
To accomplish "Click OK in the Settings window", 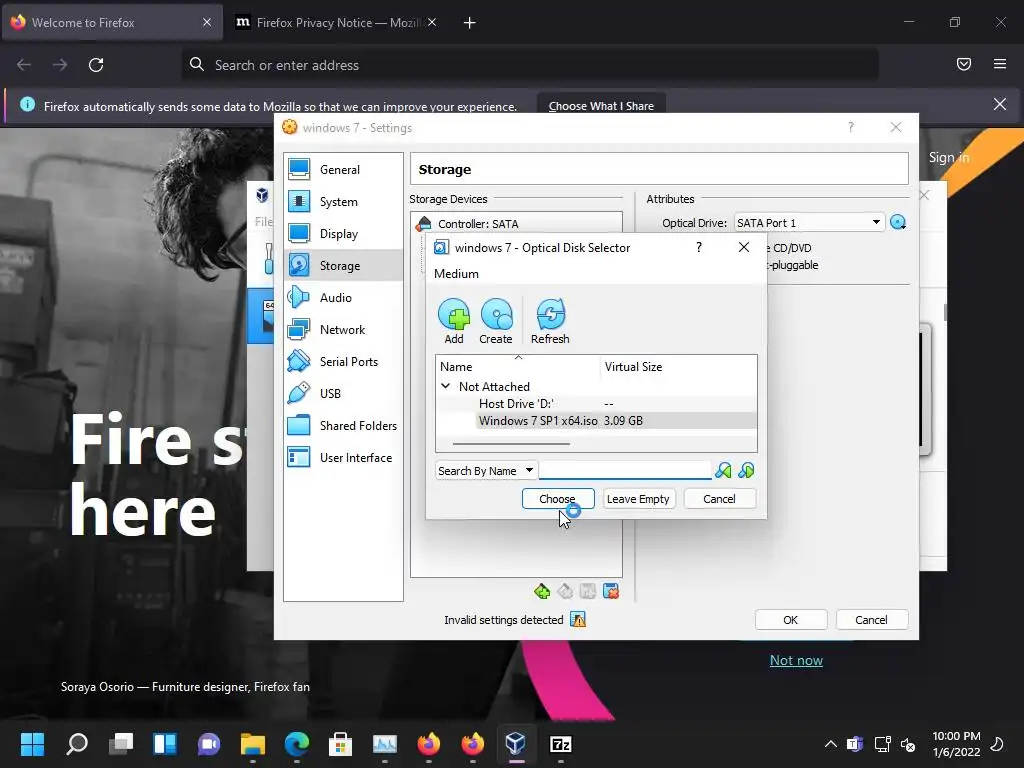I will [x=791, y=620].
